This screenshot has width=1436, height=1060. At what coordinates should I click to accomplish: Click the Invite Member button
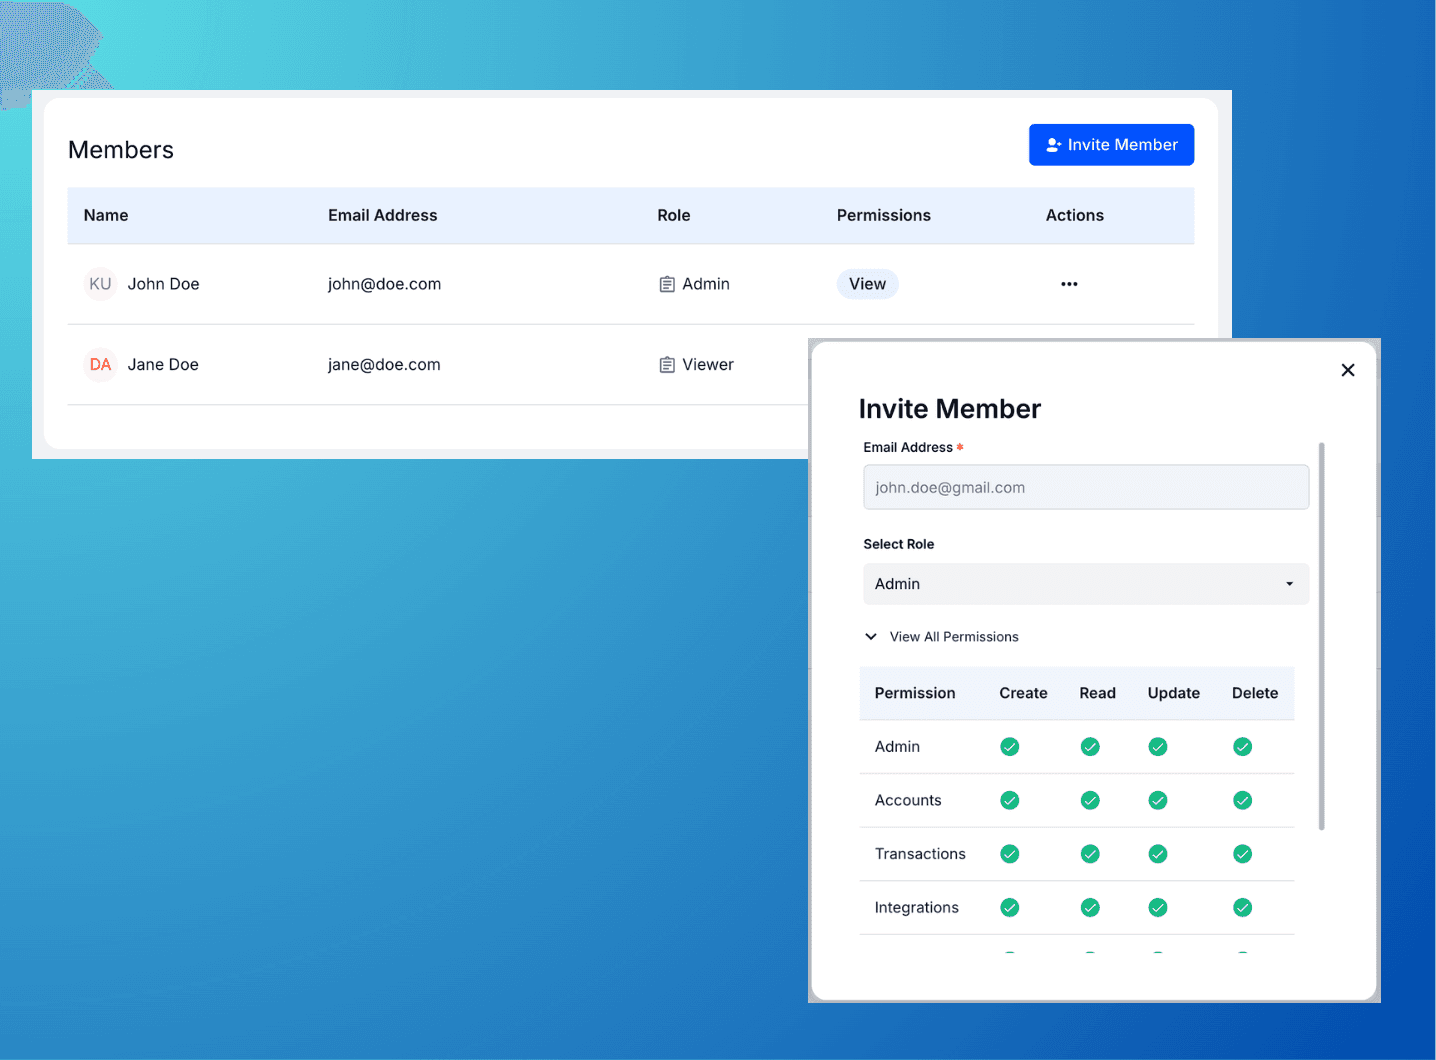click(1111, 145)
